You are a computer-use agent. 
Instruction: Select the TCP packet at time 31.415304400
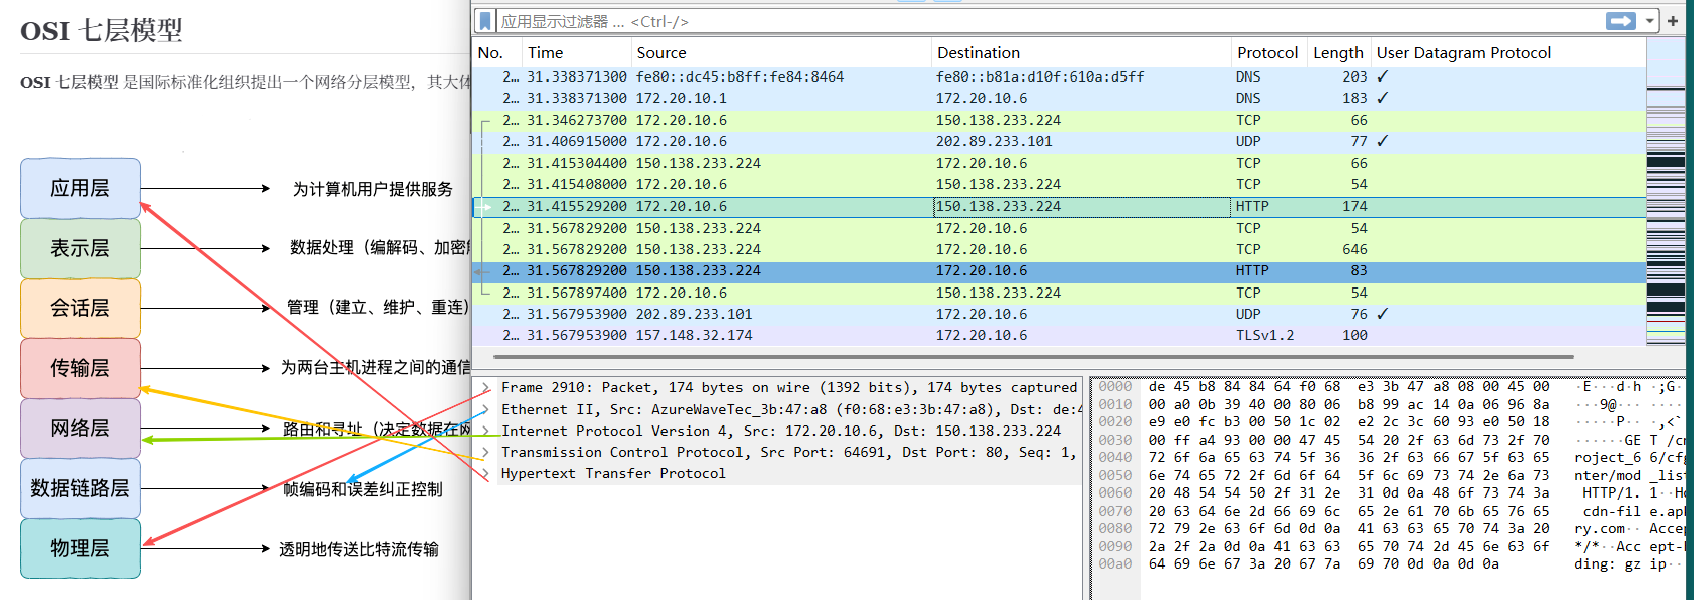coord(1059,163)
